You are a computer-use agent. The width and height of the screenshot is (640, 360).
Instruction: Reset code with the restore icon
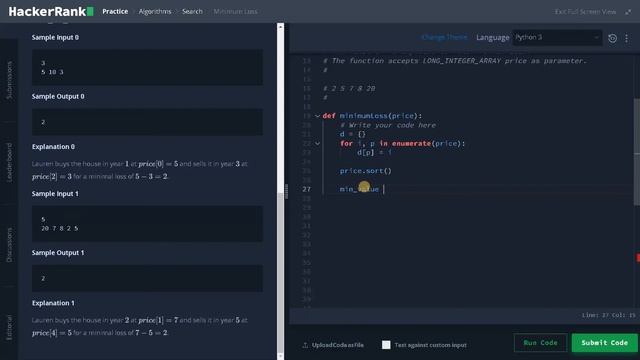click(612, 38)
